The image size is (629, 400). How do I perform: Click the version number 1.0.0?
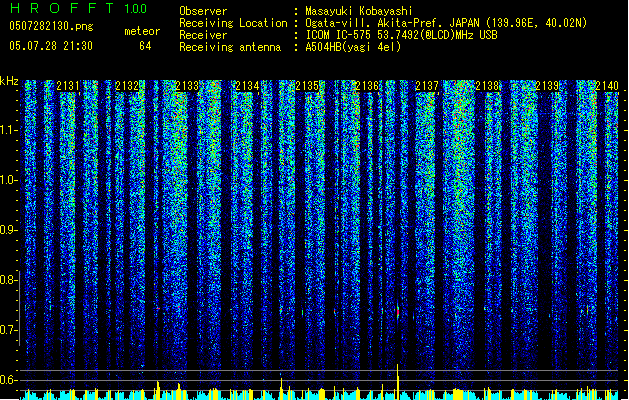[135, 9]
